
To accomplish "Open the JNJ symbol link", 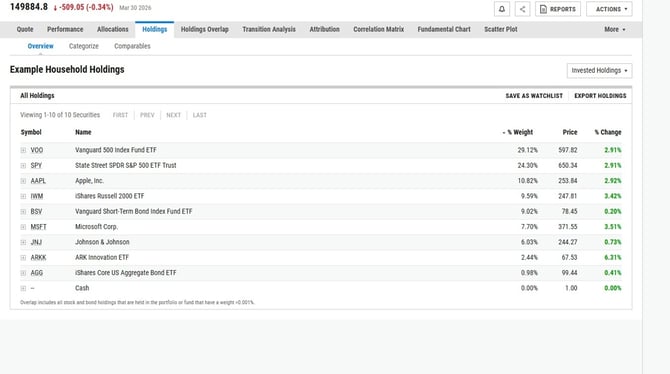I will point(36,242).
